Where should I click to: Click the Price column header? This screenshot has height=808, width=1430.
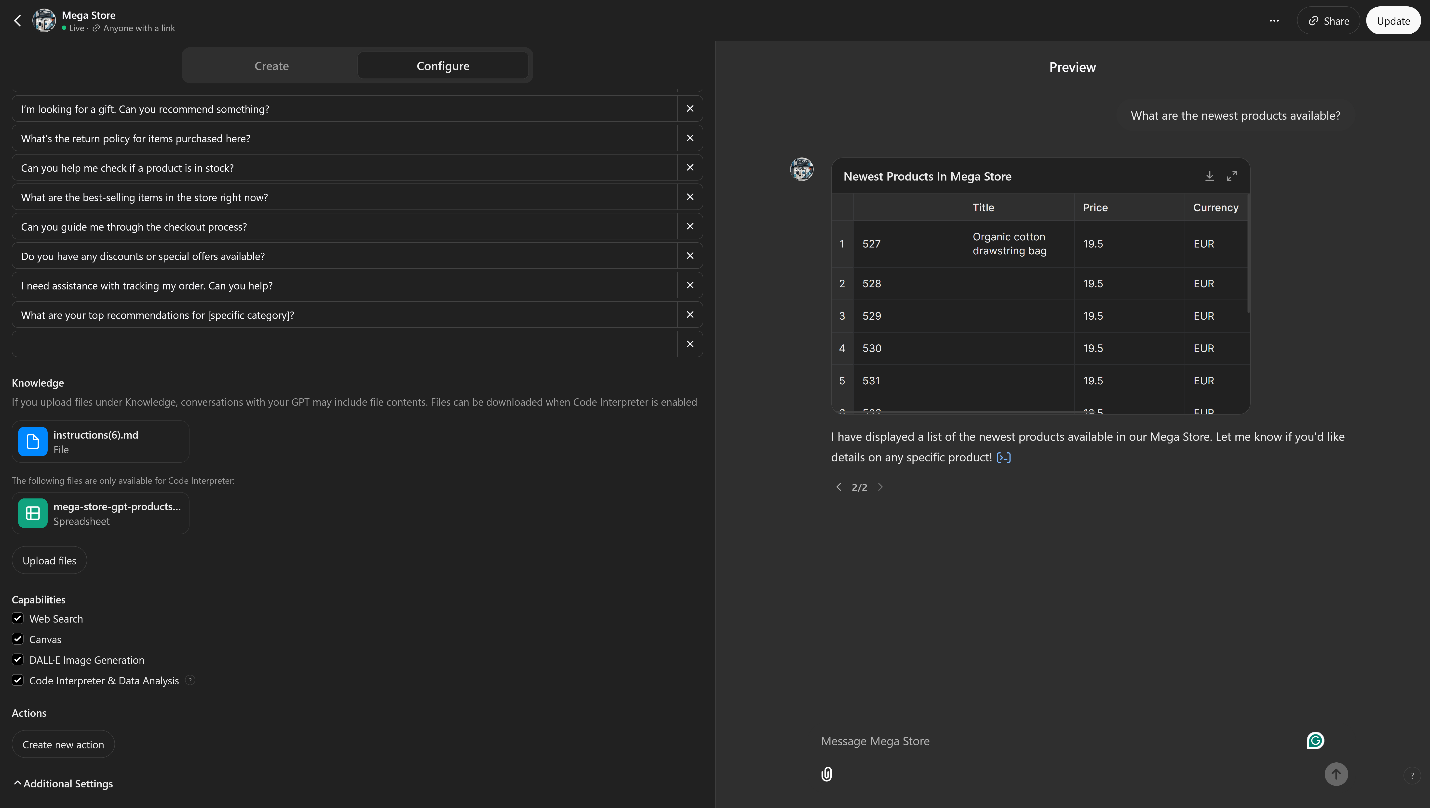[1095, 208]
